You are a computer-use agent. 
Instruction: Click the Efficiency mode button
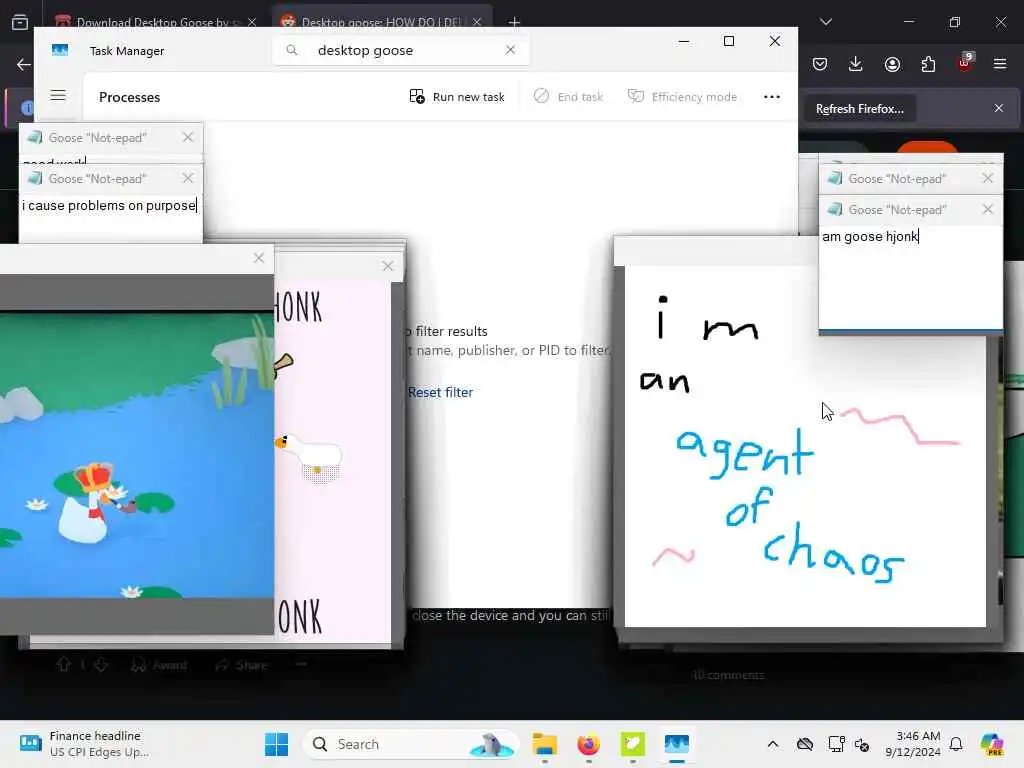[x=682, y=97]
